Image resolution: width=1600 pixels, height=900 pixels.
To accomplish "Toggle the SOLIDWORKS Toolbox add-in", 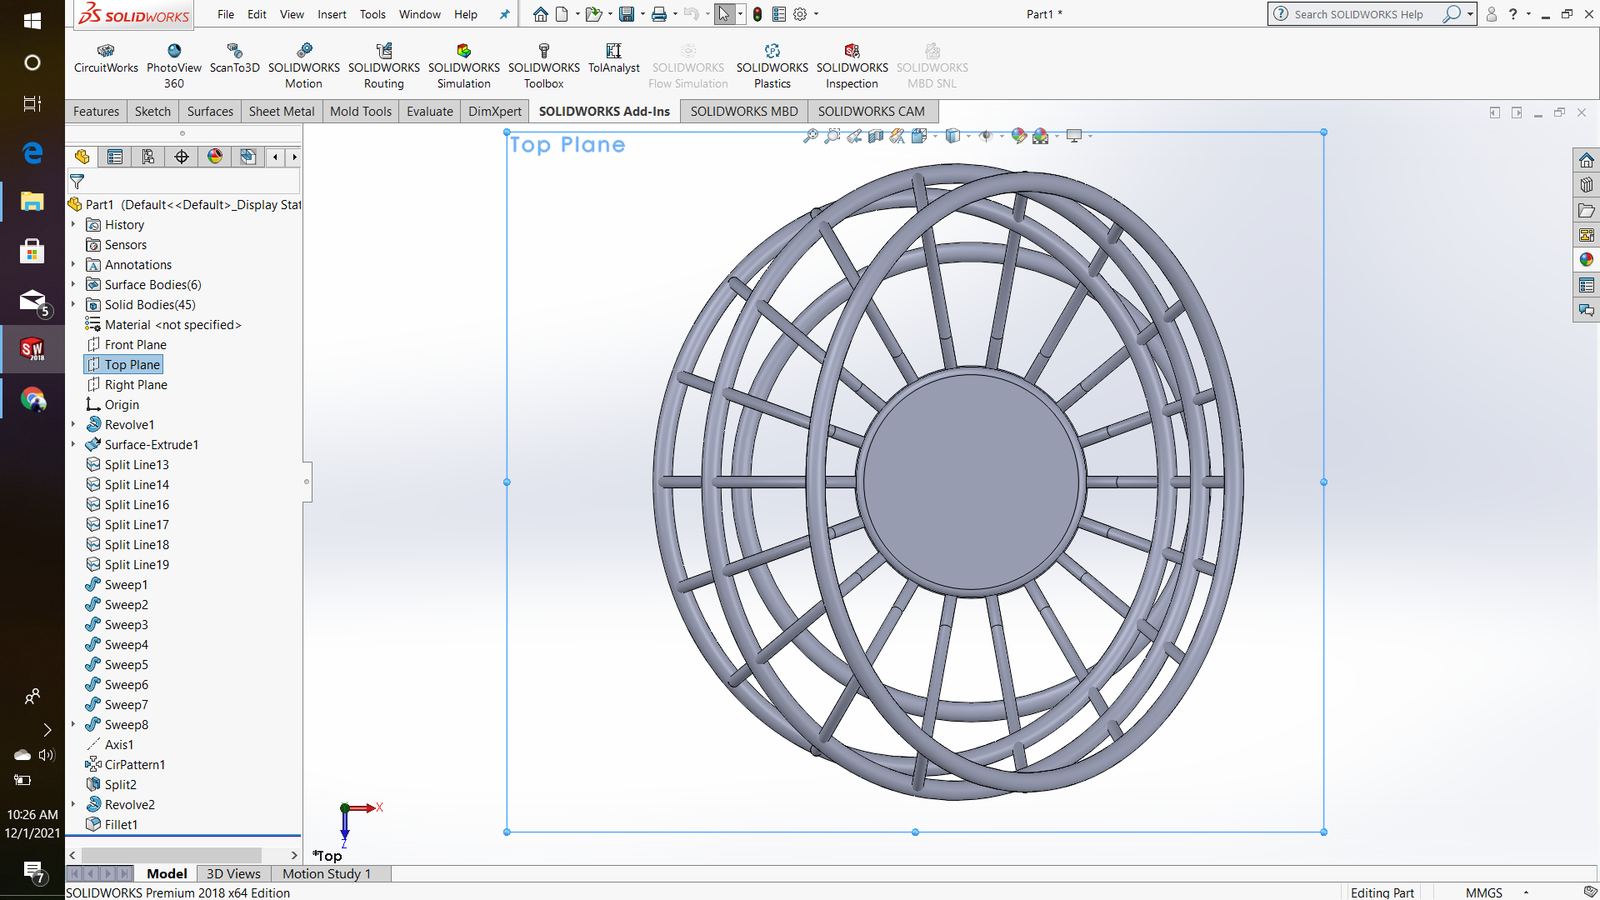I will (544, 66).
